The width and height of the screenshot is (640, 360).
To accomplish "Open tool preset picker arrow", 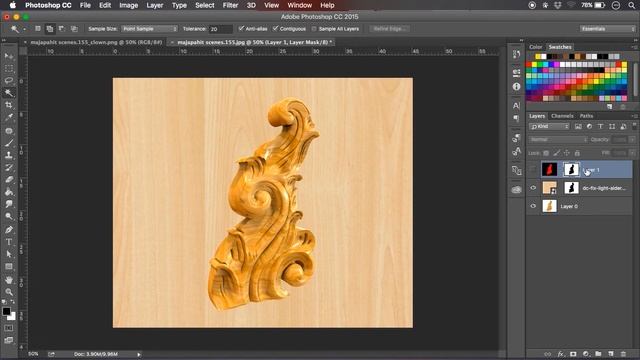I will point(24,29).
